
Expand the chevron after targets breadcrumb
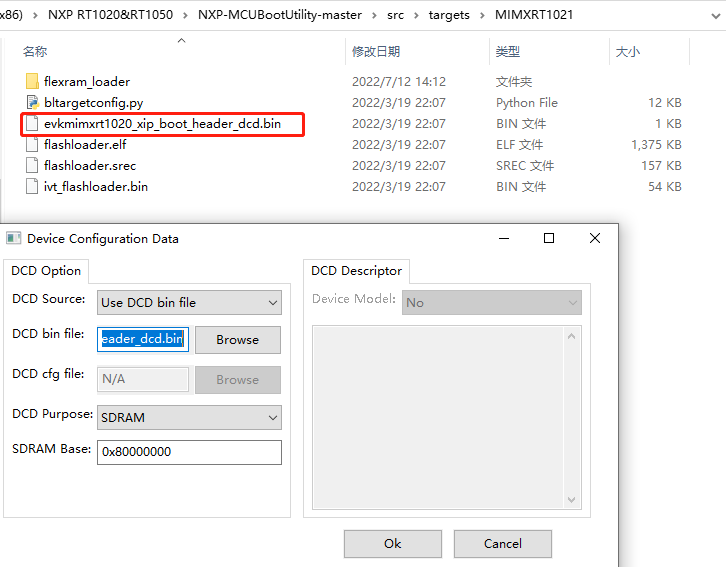pyautogui.click(x=482, y=15)
